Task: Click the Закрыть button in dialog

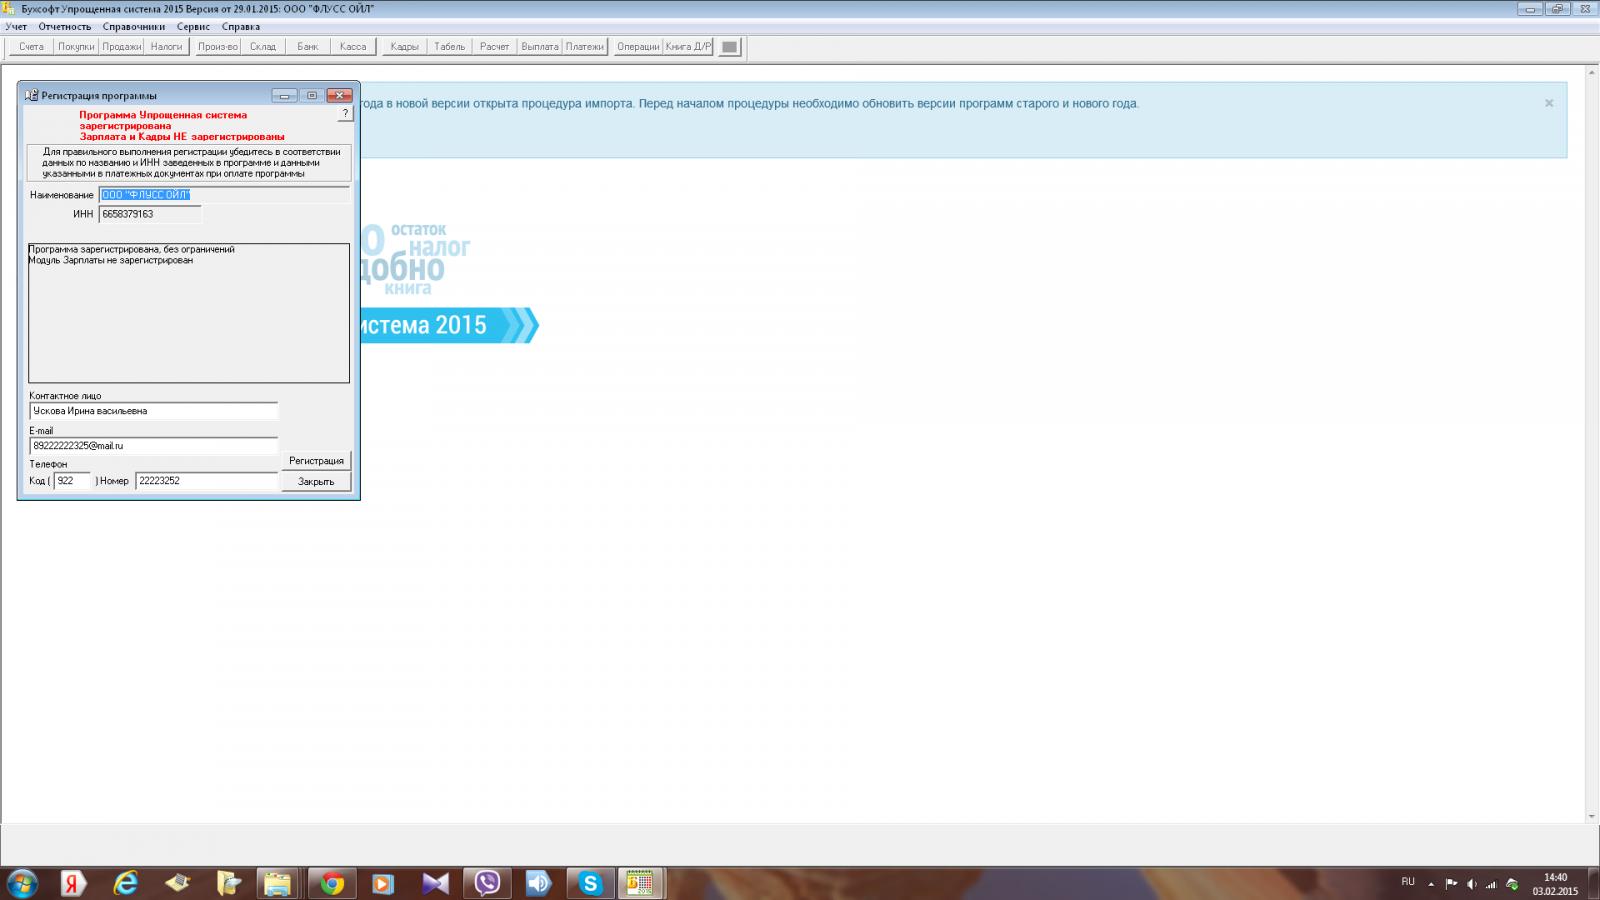Action: (x=316, y=482)
